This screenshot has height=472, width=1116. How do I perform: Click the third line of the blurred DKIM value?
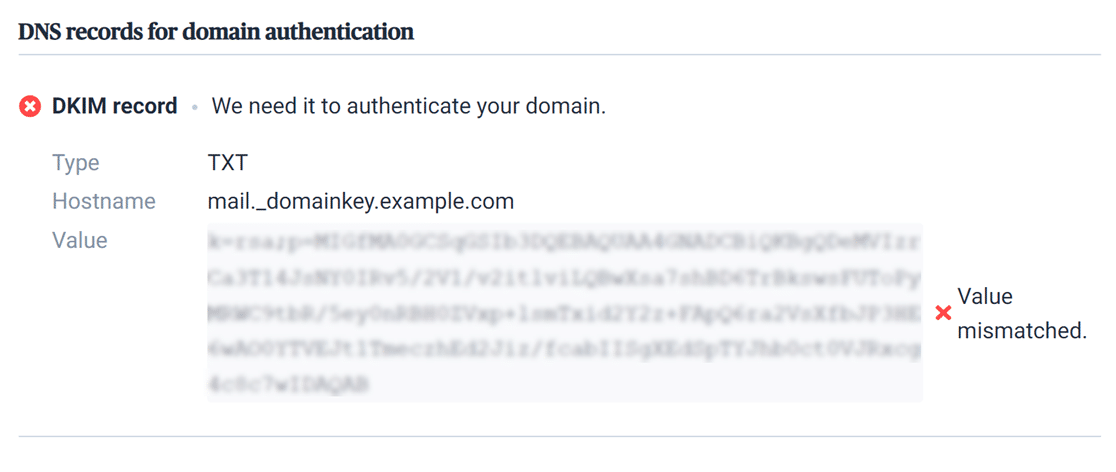click(564, 313)
